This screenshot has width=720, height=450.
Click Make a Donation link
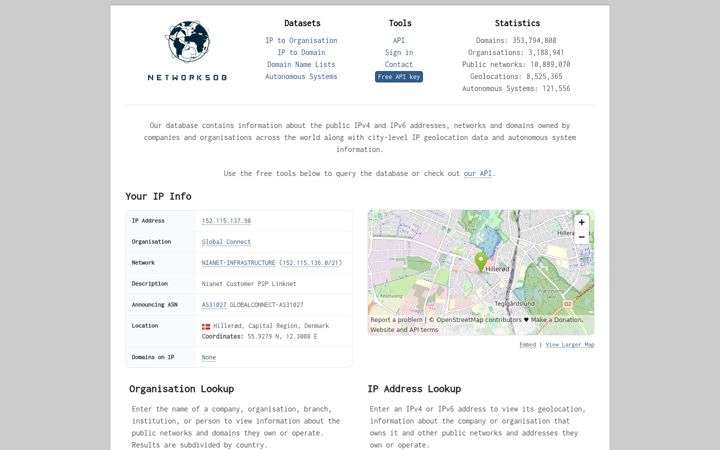click(x=557, y=320)
